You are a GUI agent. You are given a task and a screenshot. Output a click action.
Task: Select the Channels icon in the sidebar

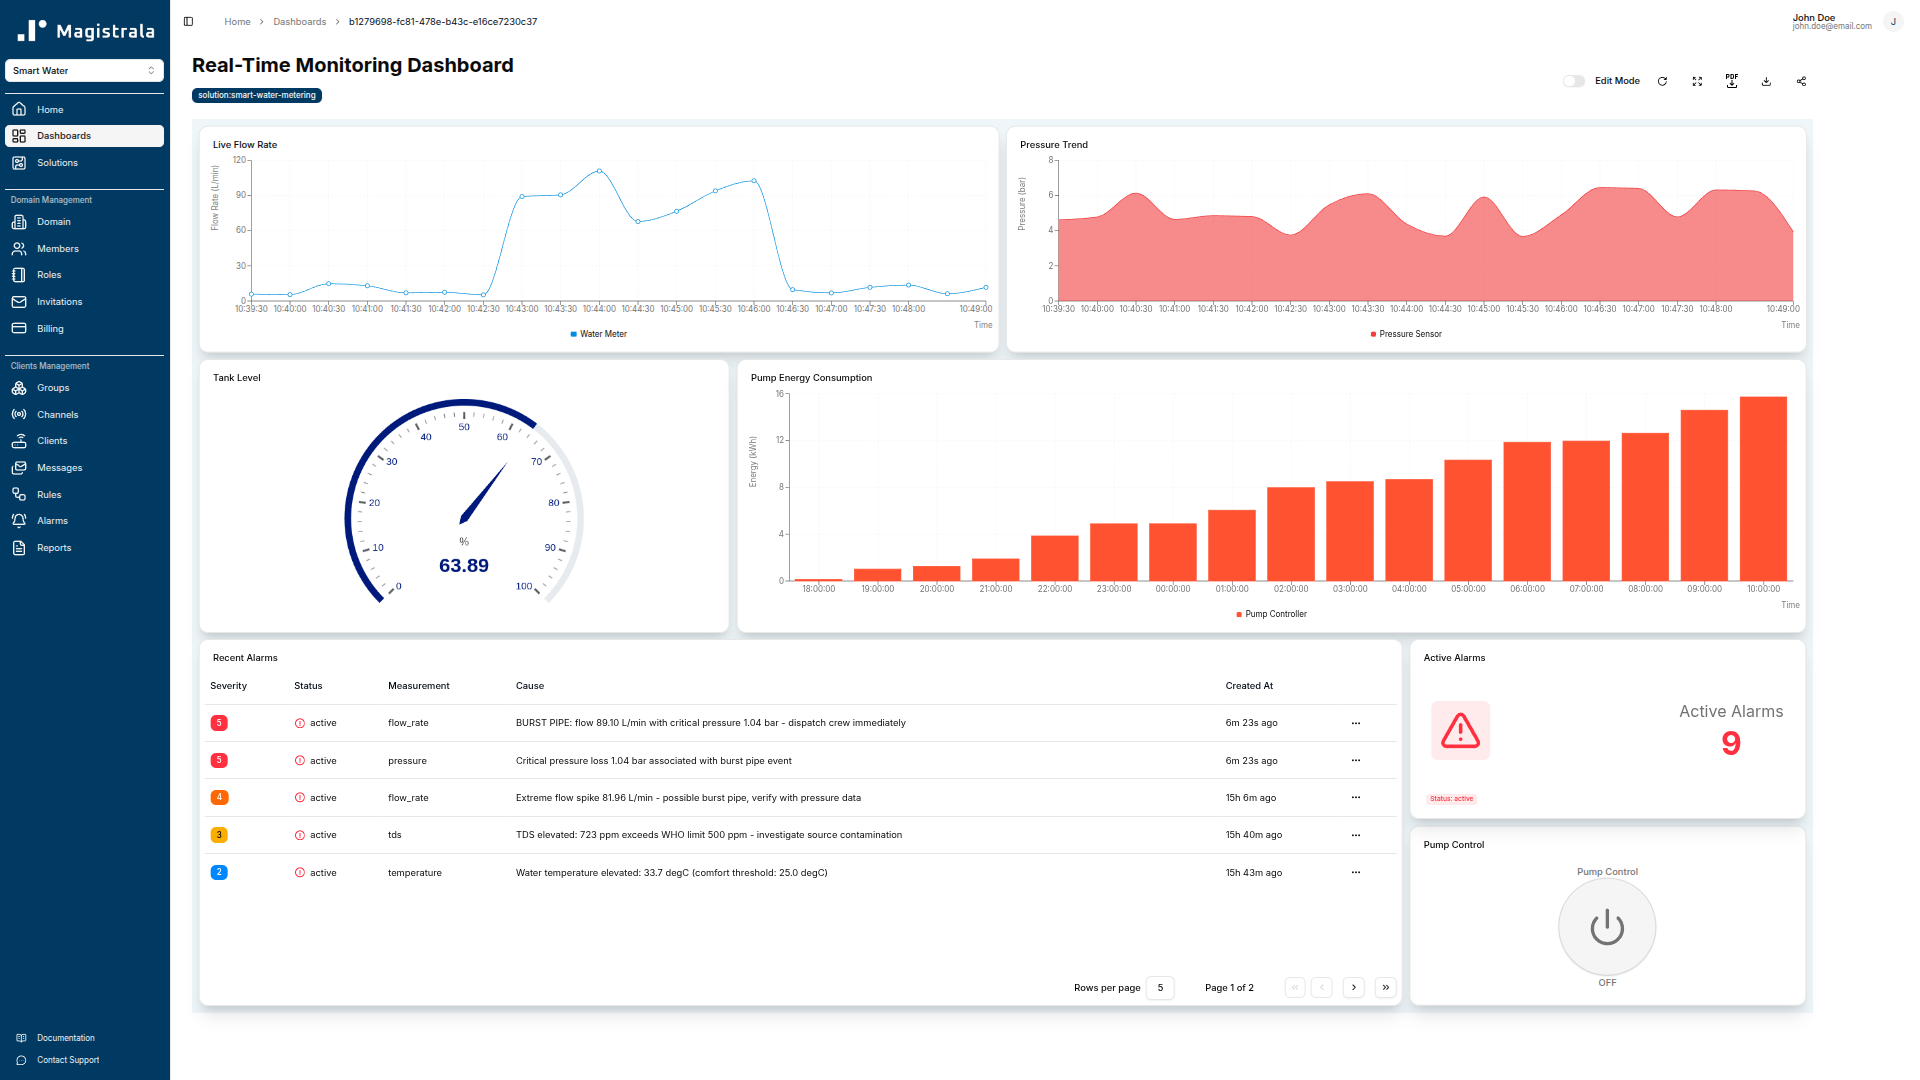coord(20,414)
